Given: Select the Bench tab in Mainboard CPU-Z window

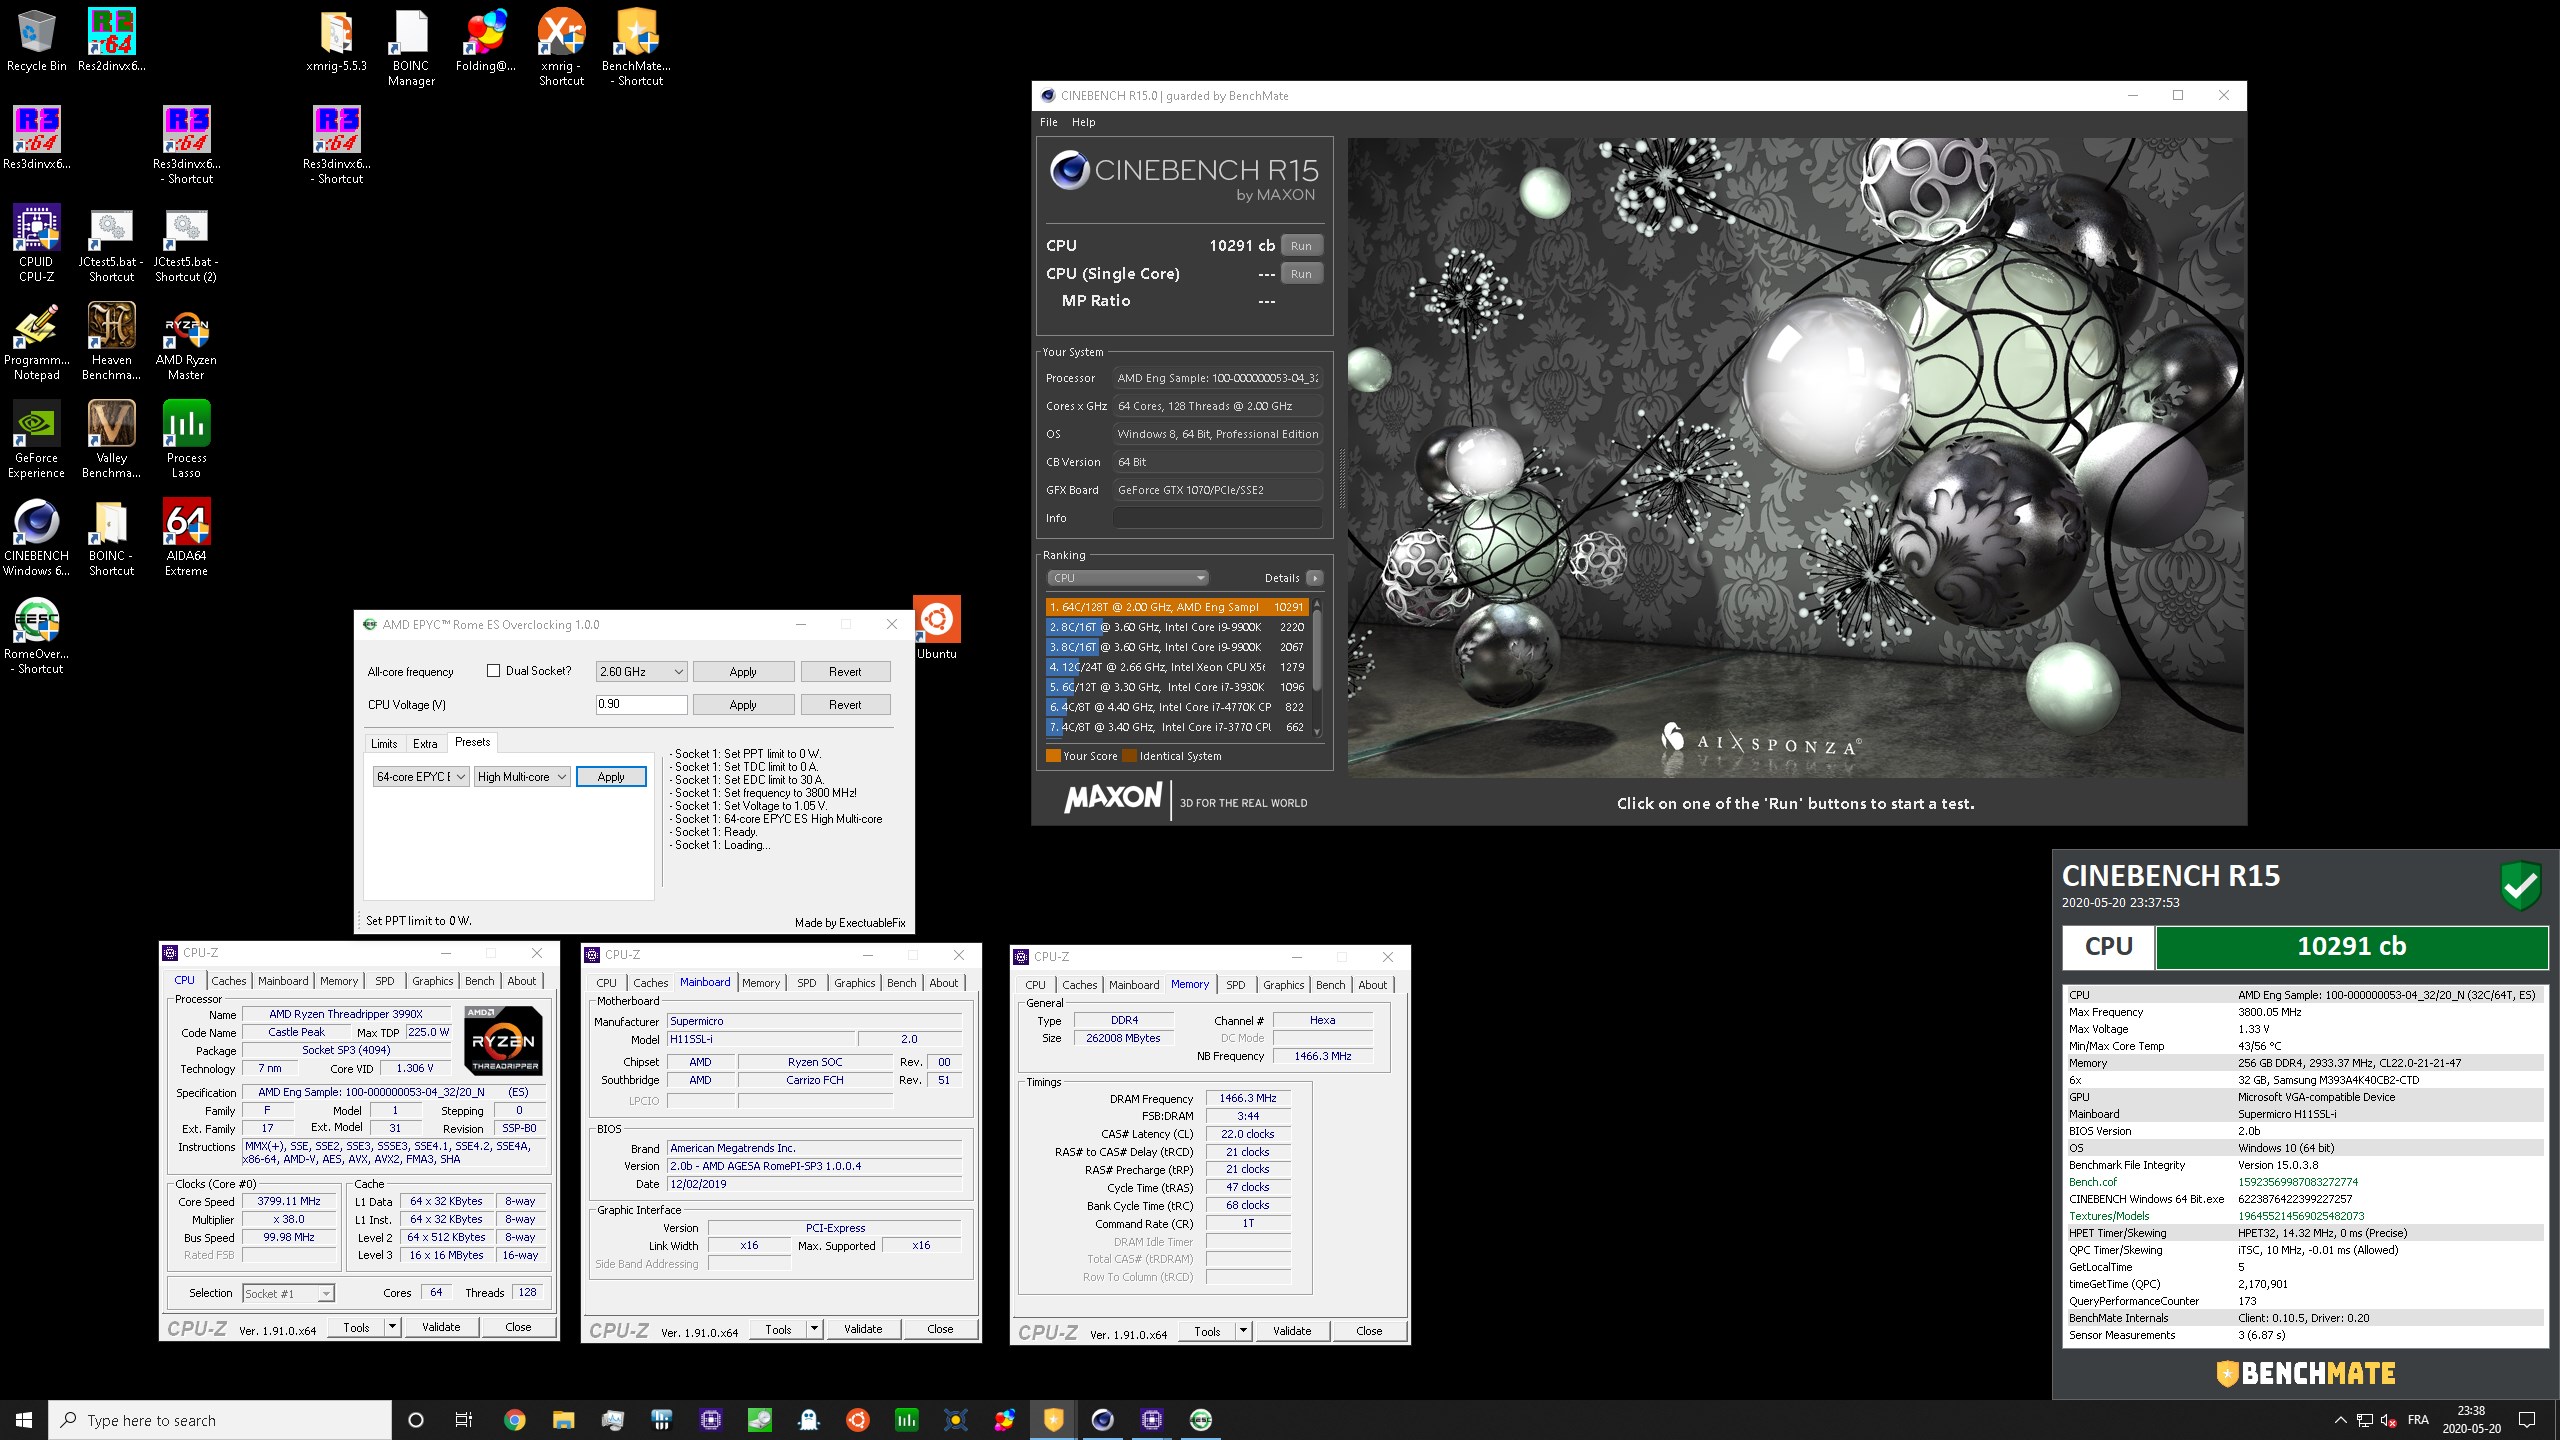Looking at the screenshot, I should point(901,983).
